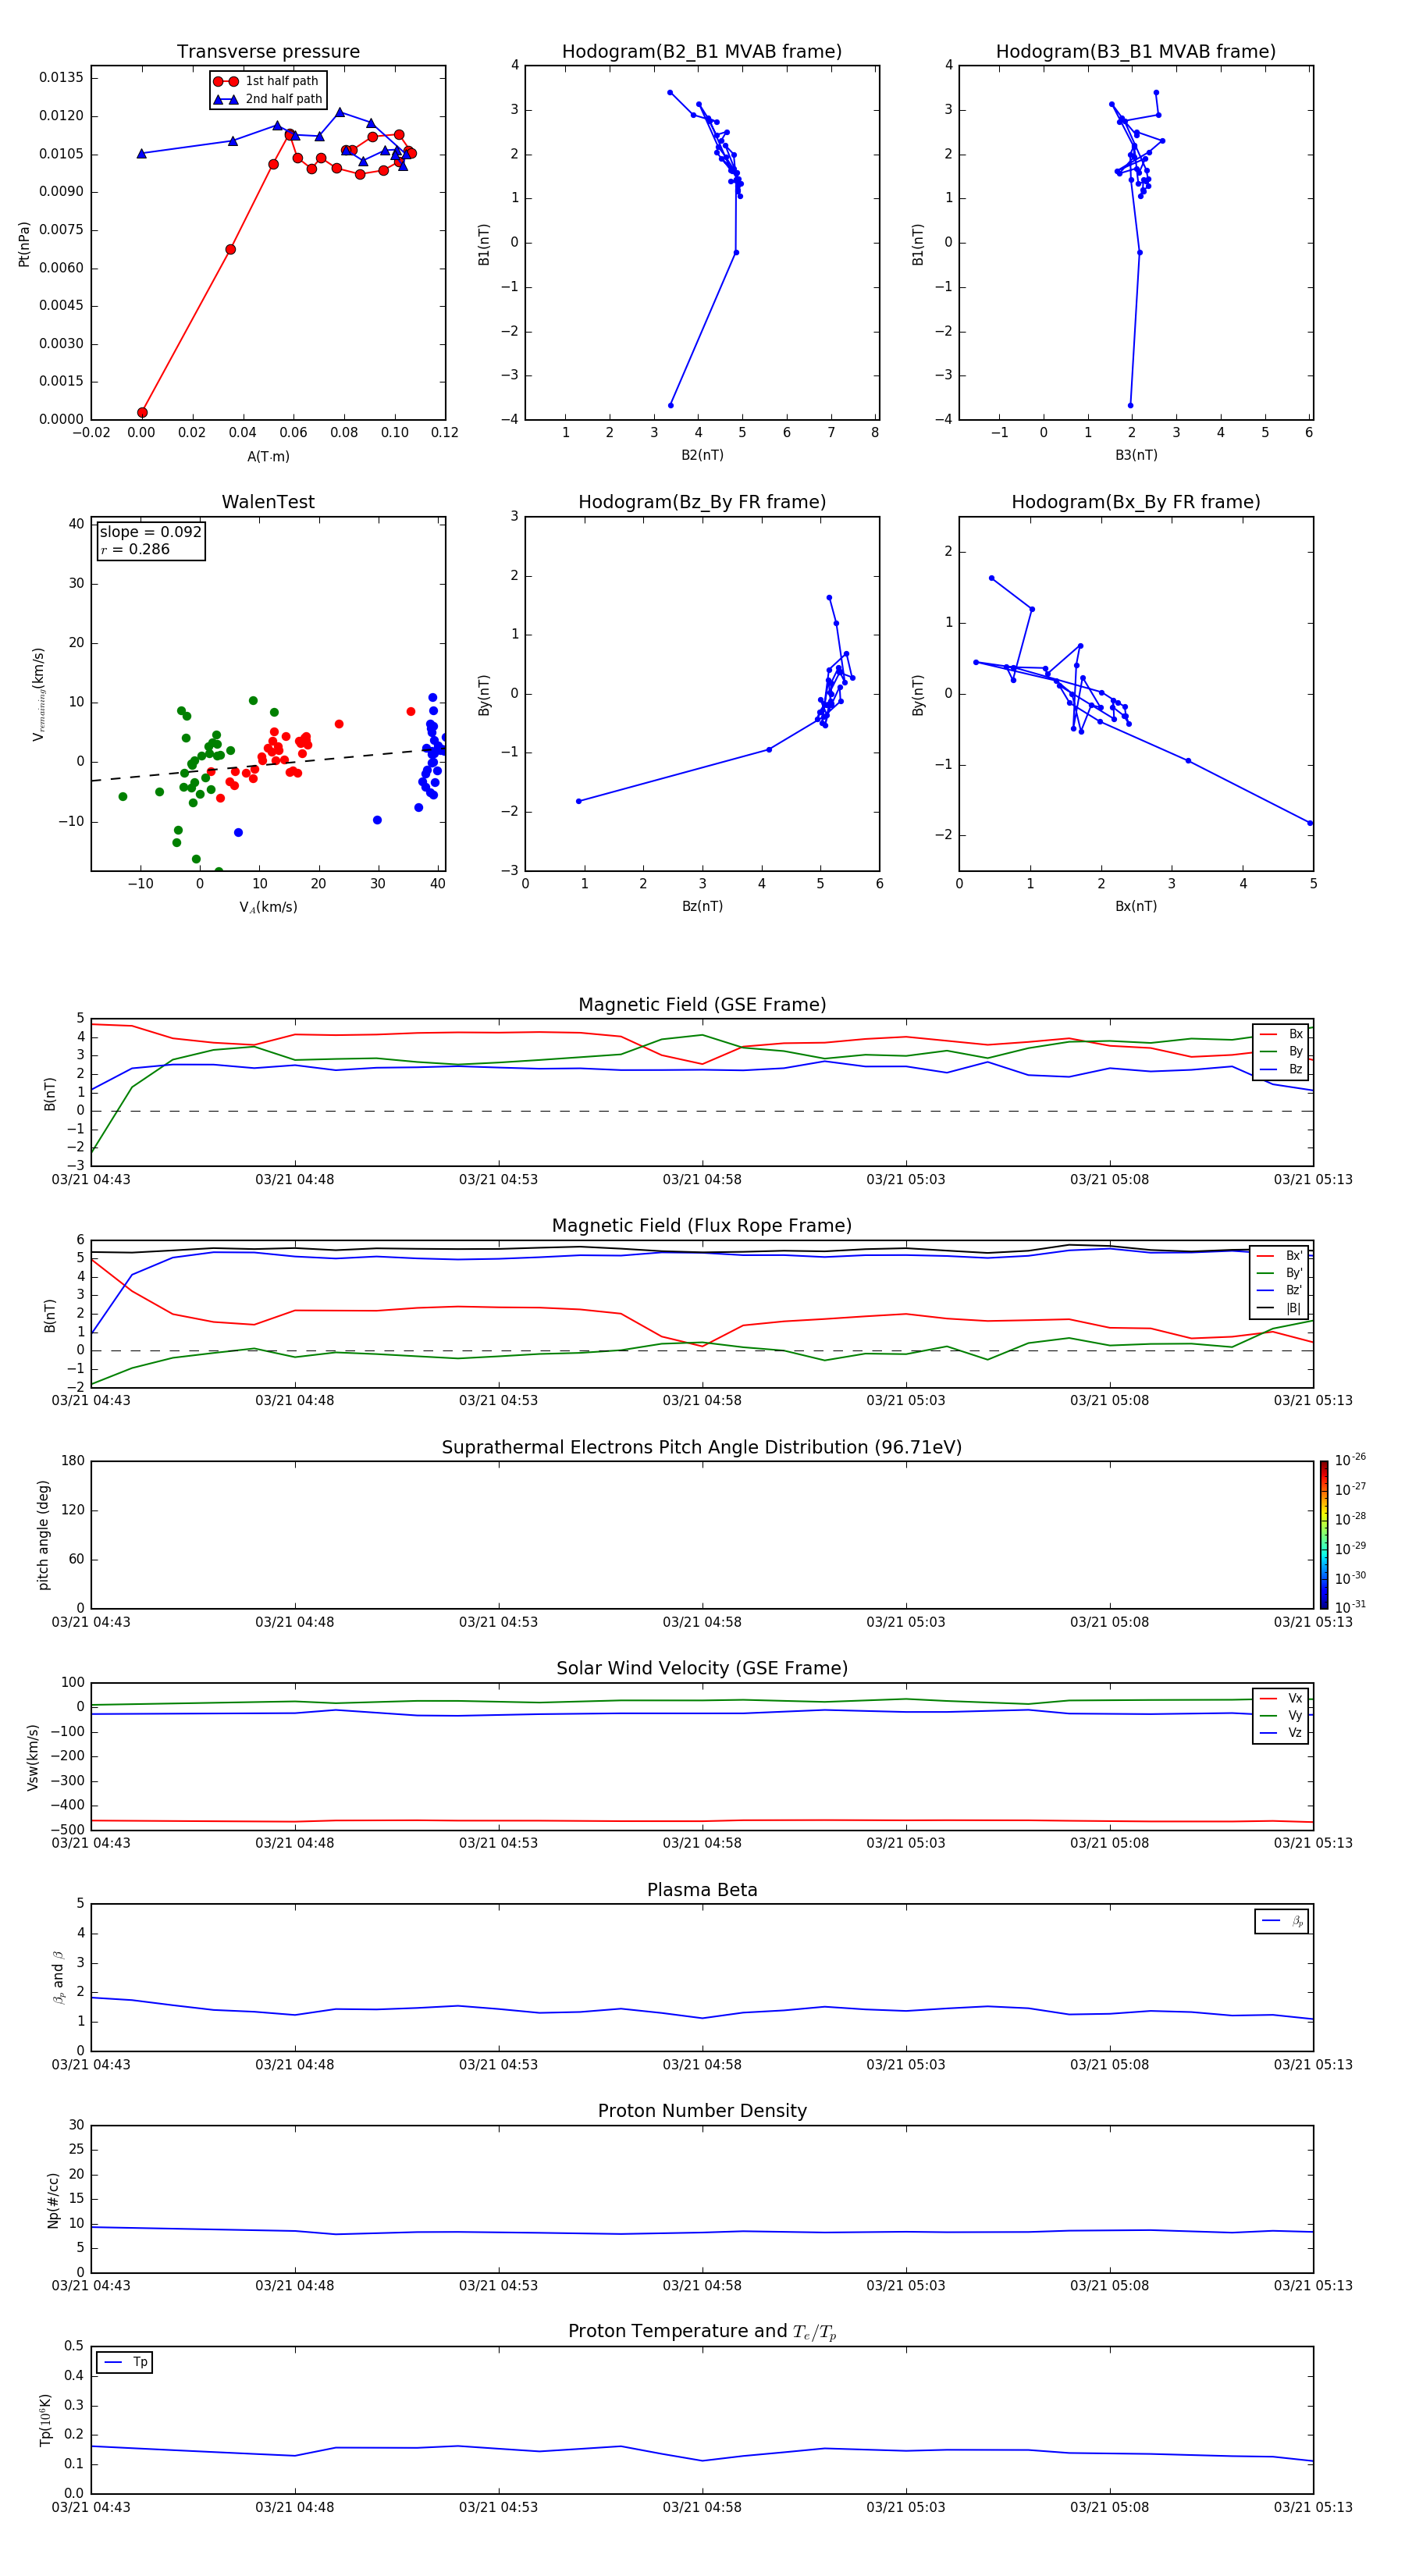Click the Vx entry in the velocity legend
Screen dimensions: 1405x2576
tap(1281, 1698)
